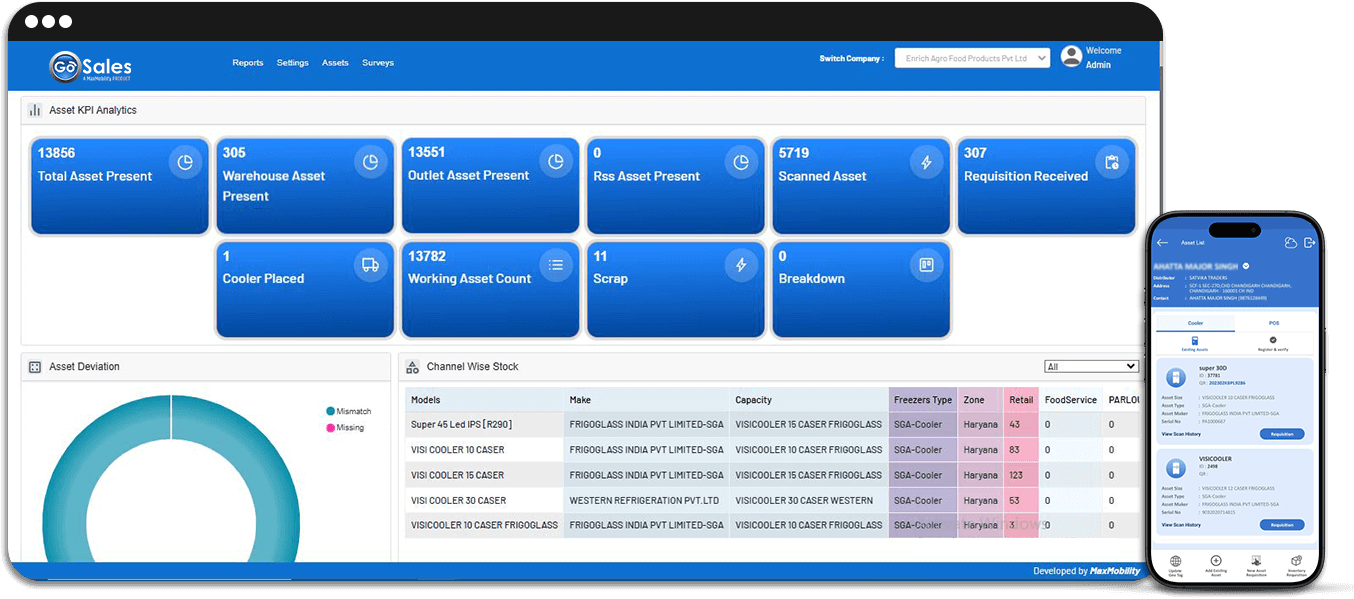Click the Asset Deviation panel icon

35,367
